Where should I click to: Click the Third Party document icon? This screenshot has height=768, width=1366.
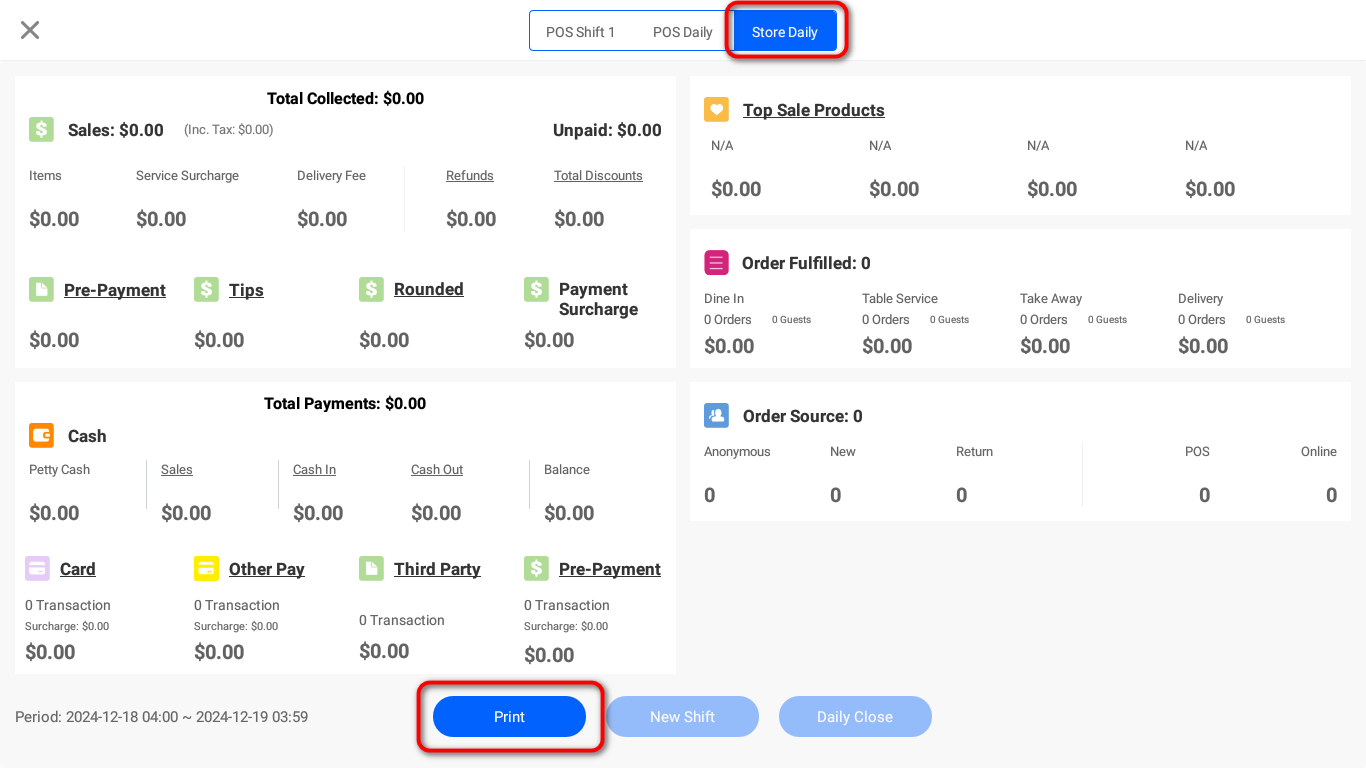371,569
